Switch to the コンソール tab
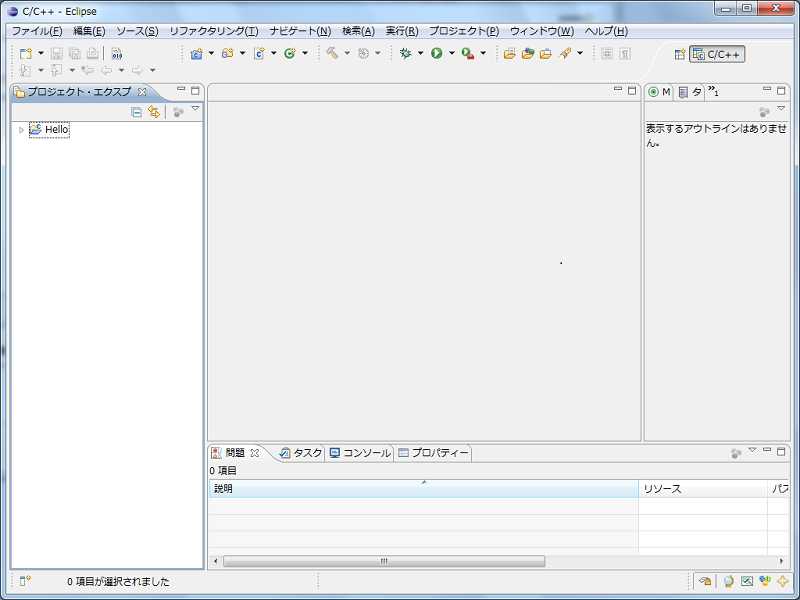This screenshot has height=600, width=800. point(360,453)
